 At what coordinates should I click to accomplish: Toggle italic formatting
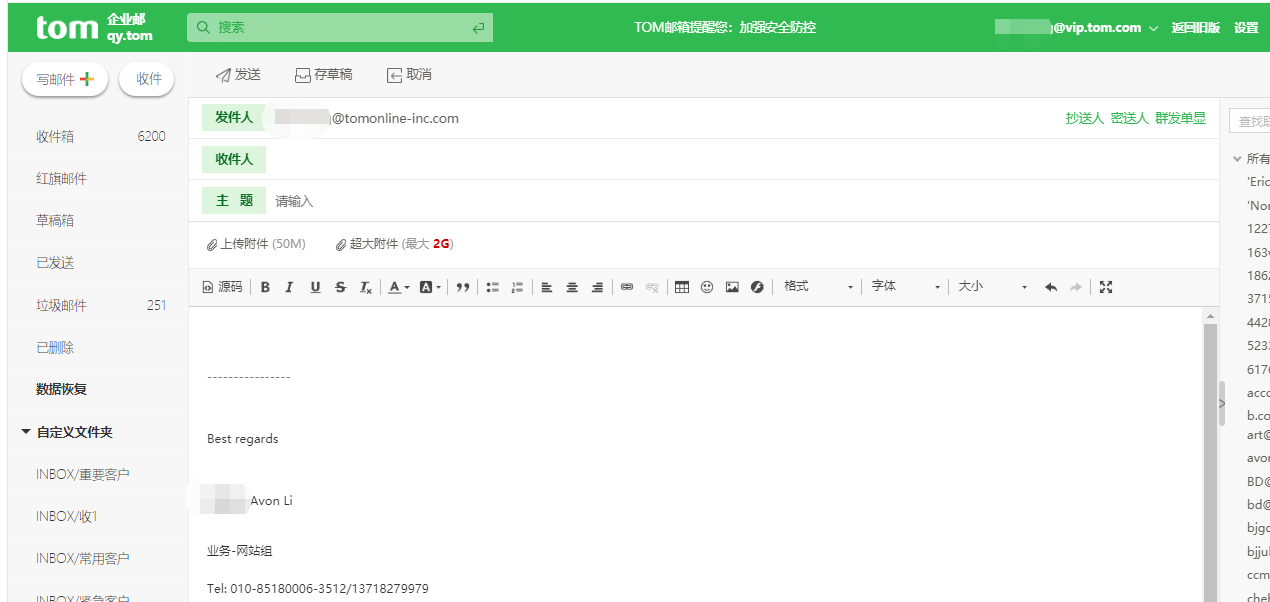(289, 287)
